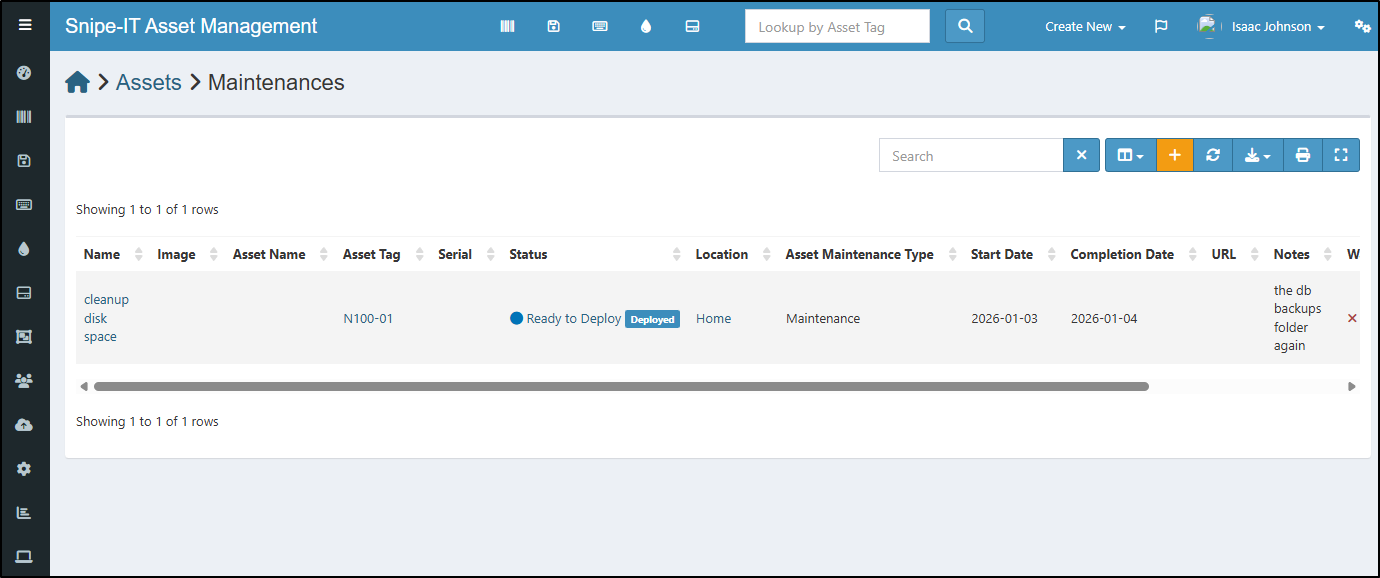This screenshot has width=1380, height=578.
Task: Sort by Start Date column header
Action: coord(1002,254)
